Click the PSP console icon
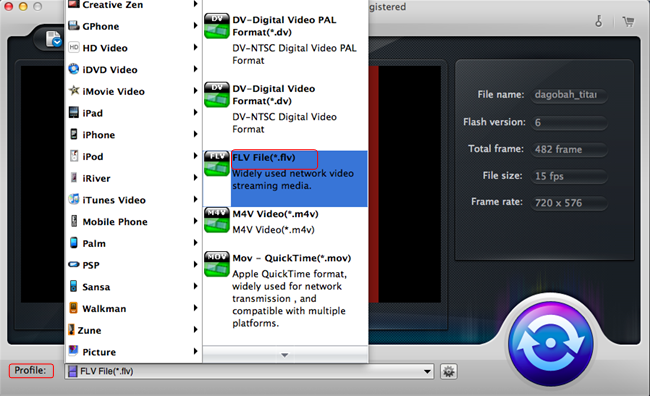Screen dimensions: 650x396 pyautogui.click(x=74, y=264)
